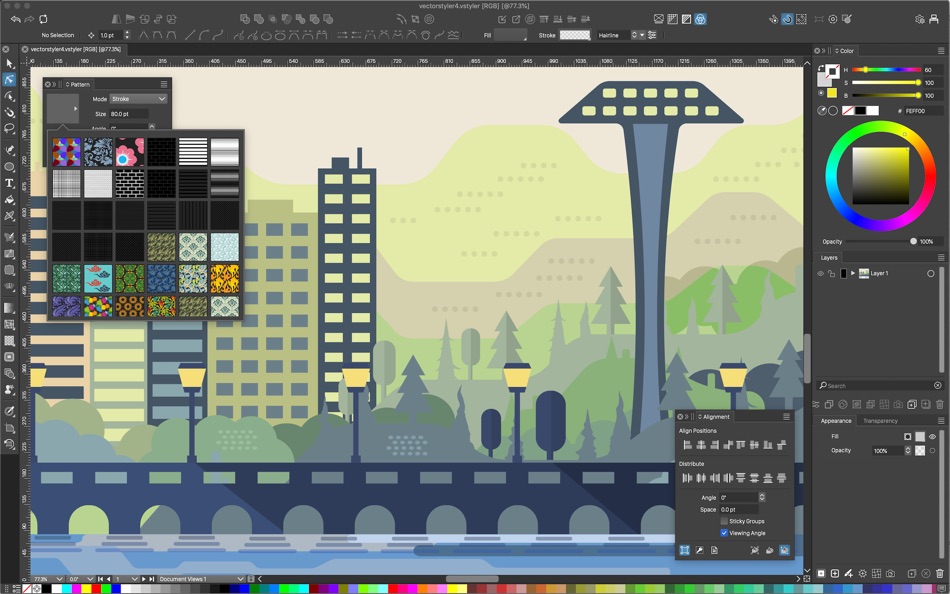The height and width of the screenshot is (594, 950).
Task: Select the arrow Selection tool
Action: pyautogui.click(x=10, y=64)
